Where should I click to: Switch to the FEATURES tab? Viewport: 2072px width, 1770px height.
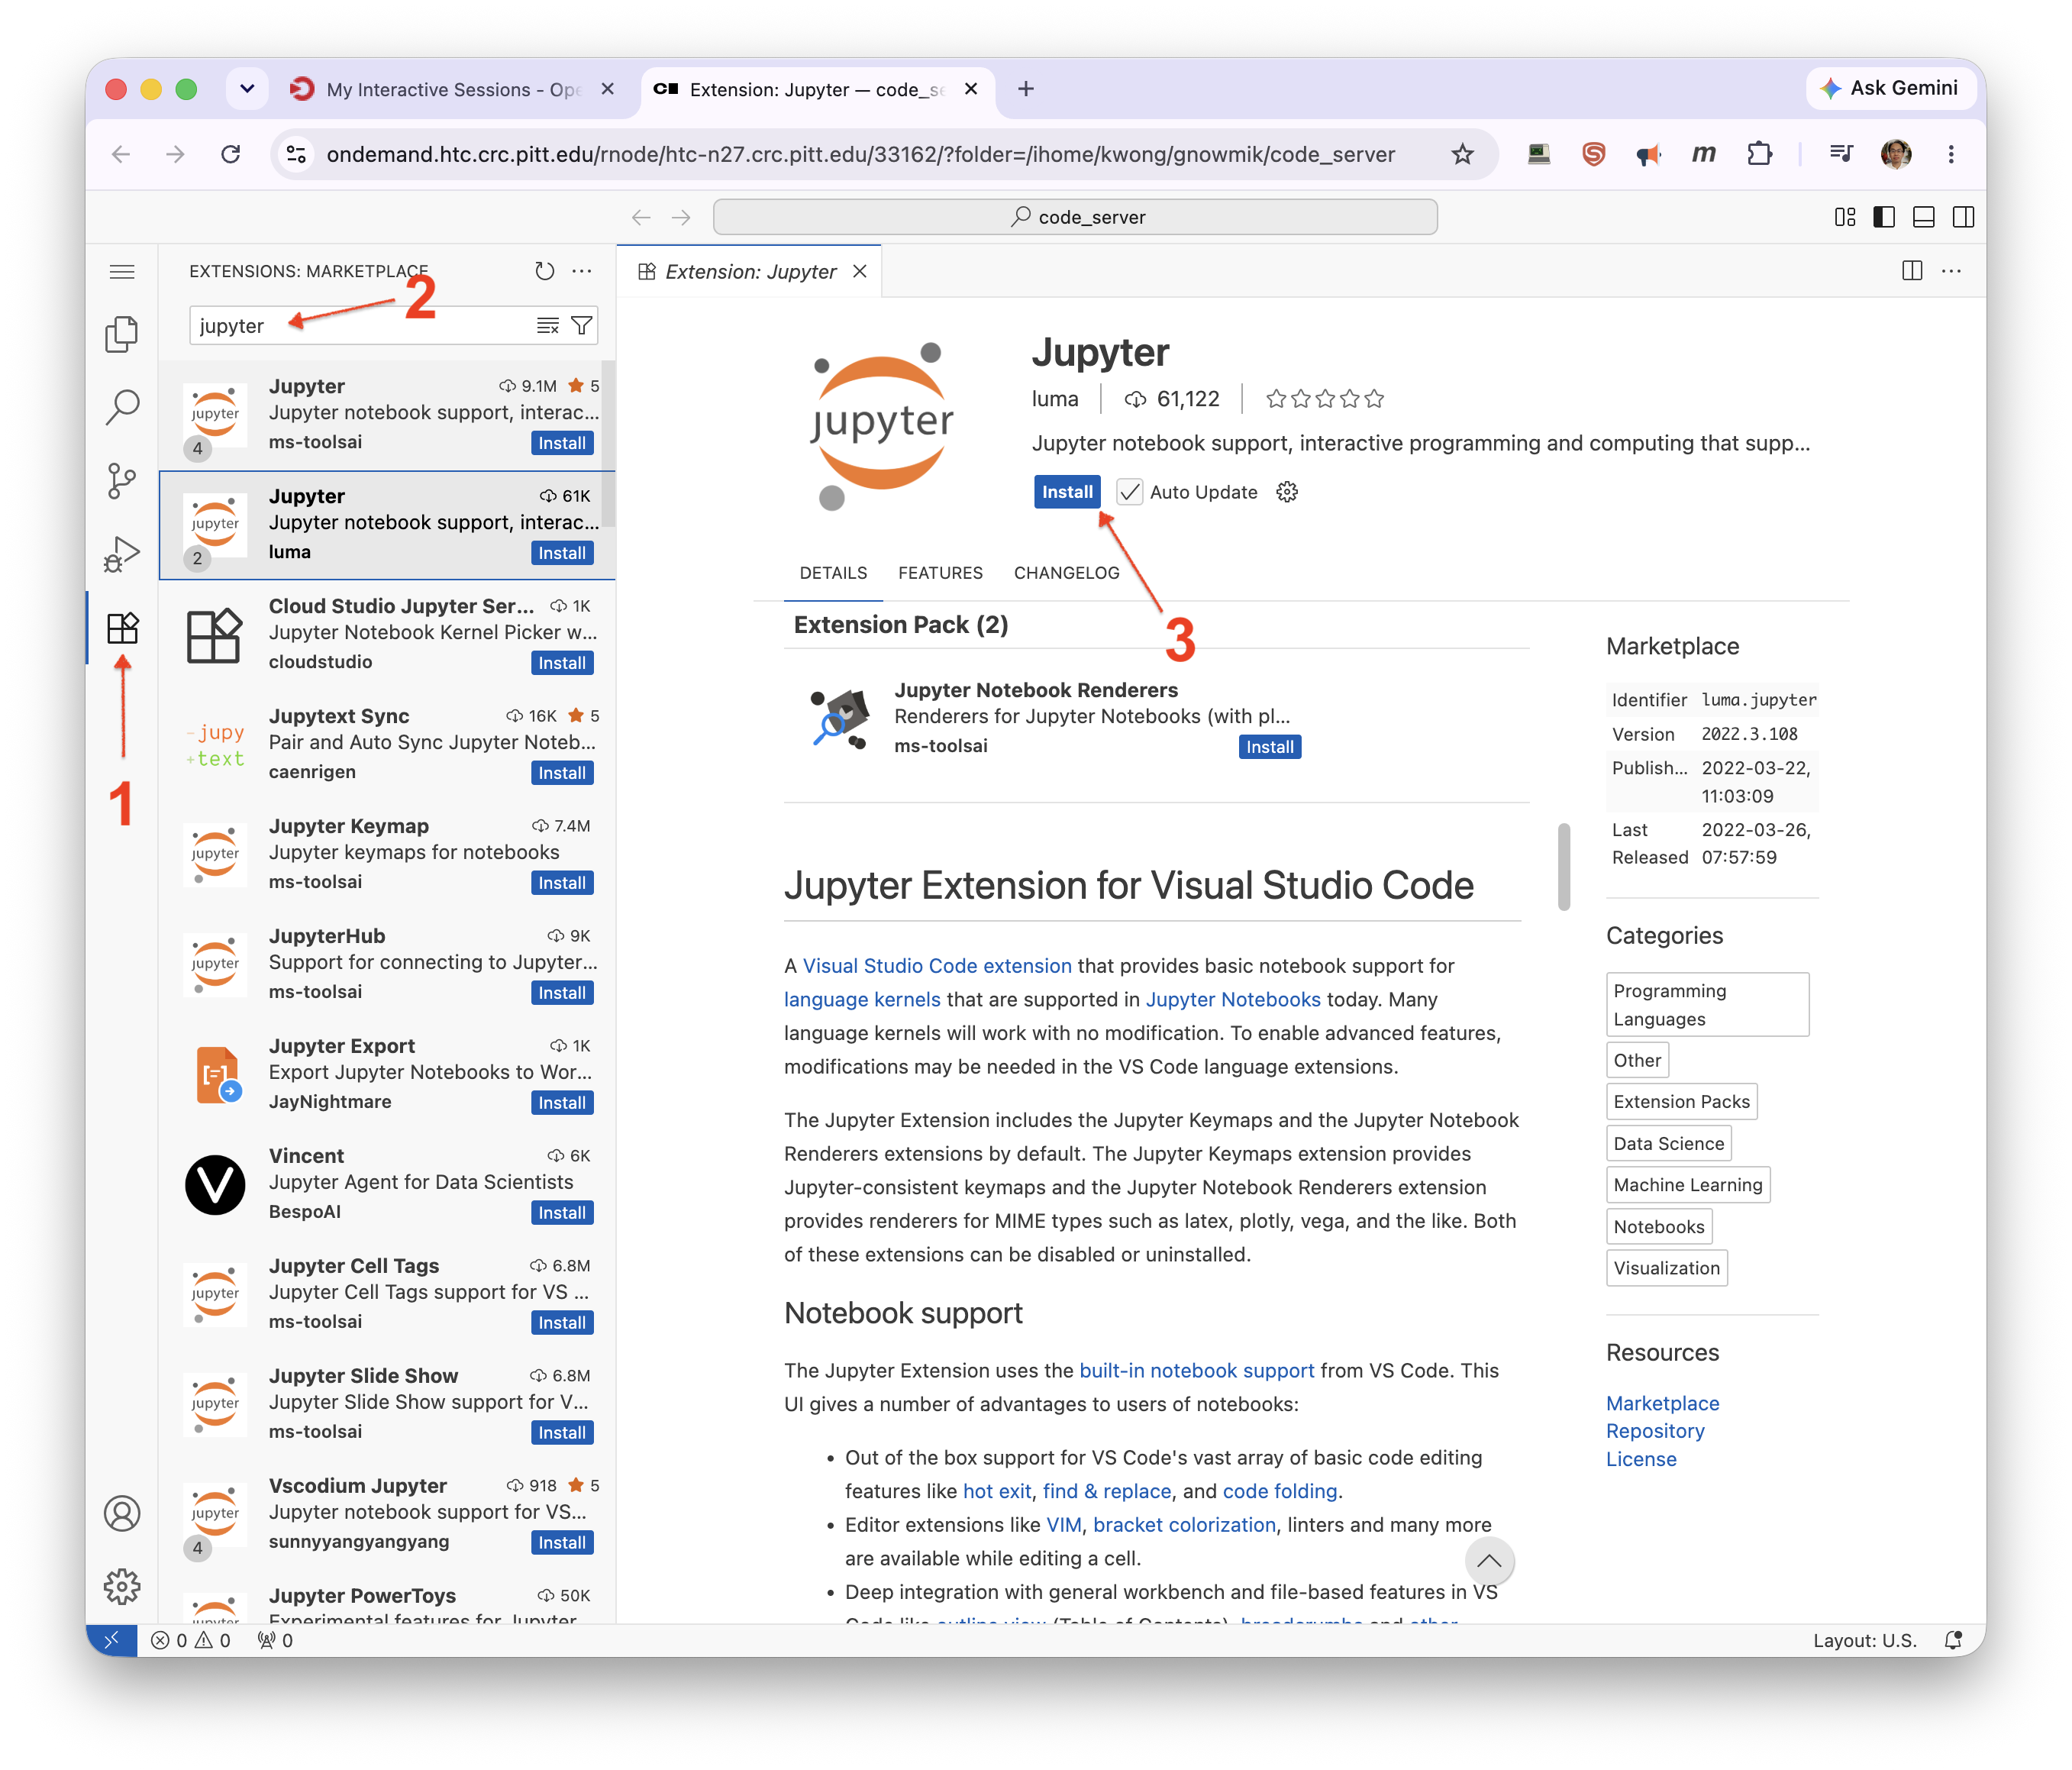click(940, 573)
